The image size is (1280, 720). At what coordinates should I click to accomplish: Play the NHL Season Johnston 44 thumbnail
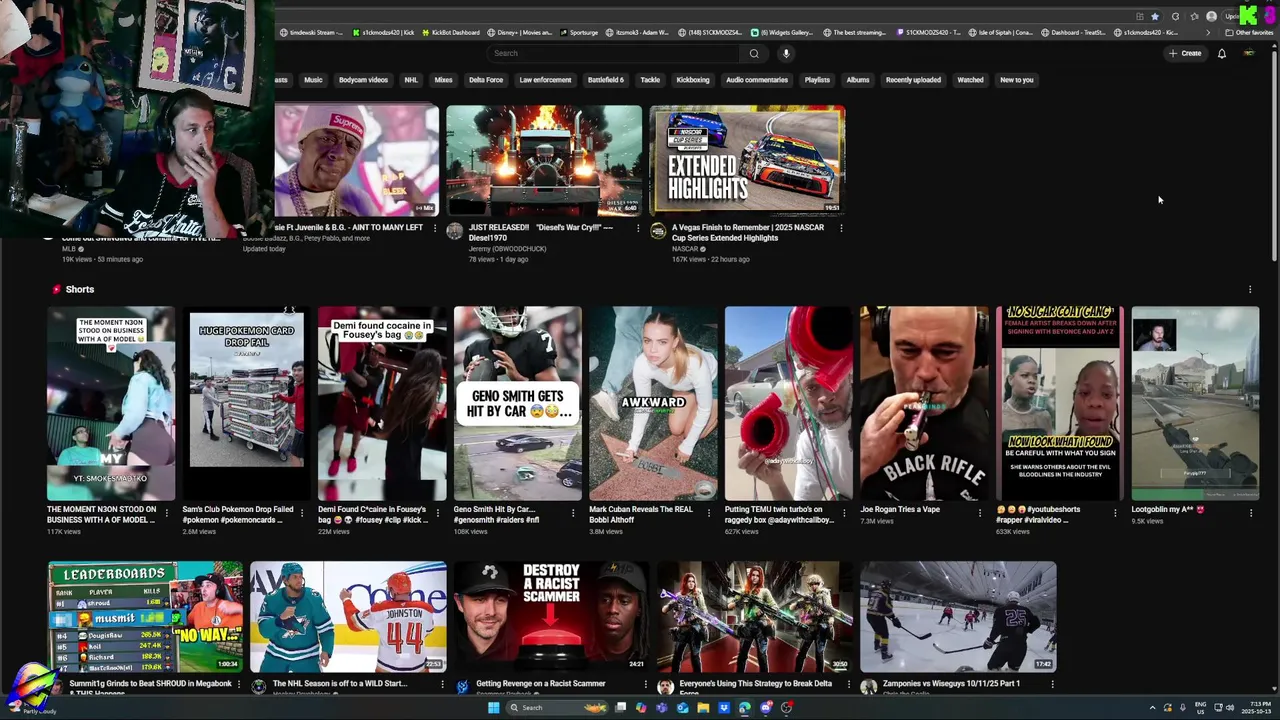(348, 617)
